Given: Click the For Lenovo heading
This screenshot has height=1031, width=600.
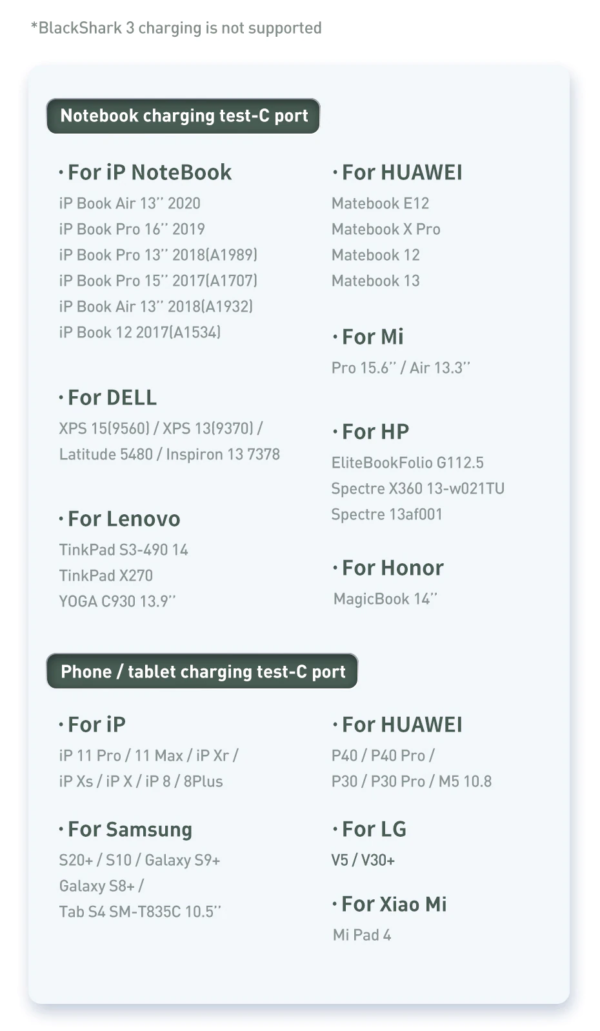Looking at the screenshot, I should tap(120, 519).
